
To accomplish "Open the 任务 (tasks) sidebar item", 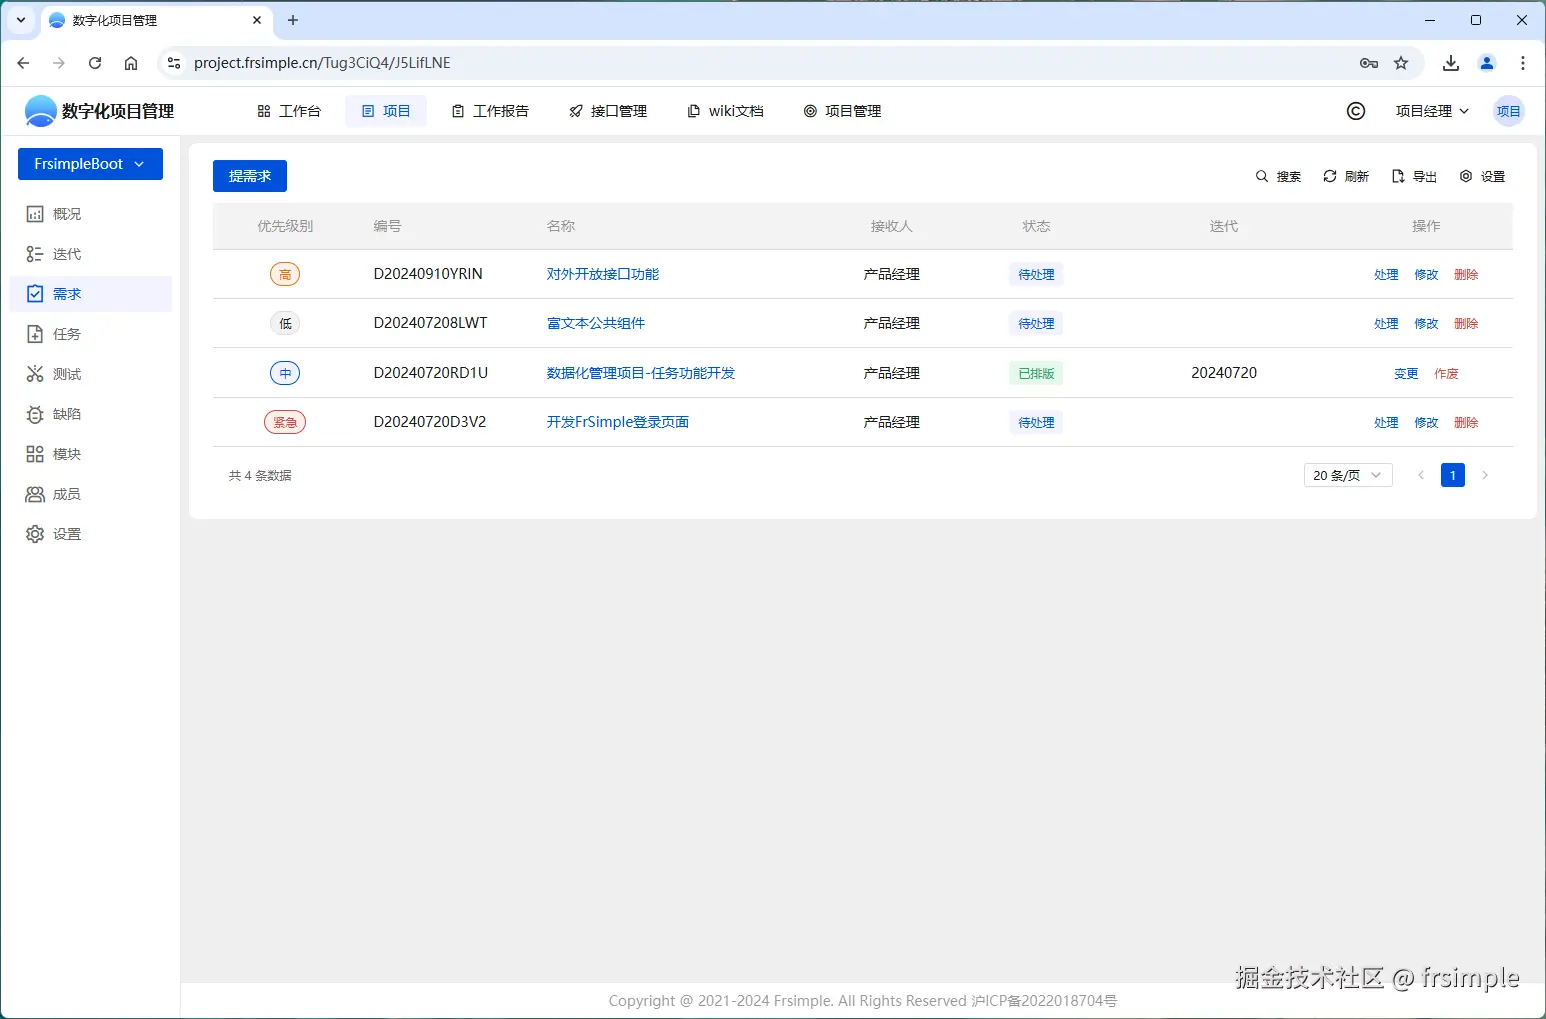I will click(35, 333).
